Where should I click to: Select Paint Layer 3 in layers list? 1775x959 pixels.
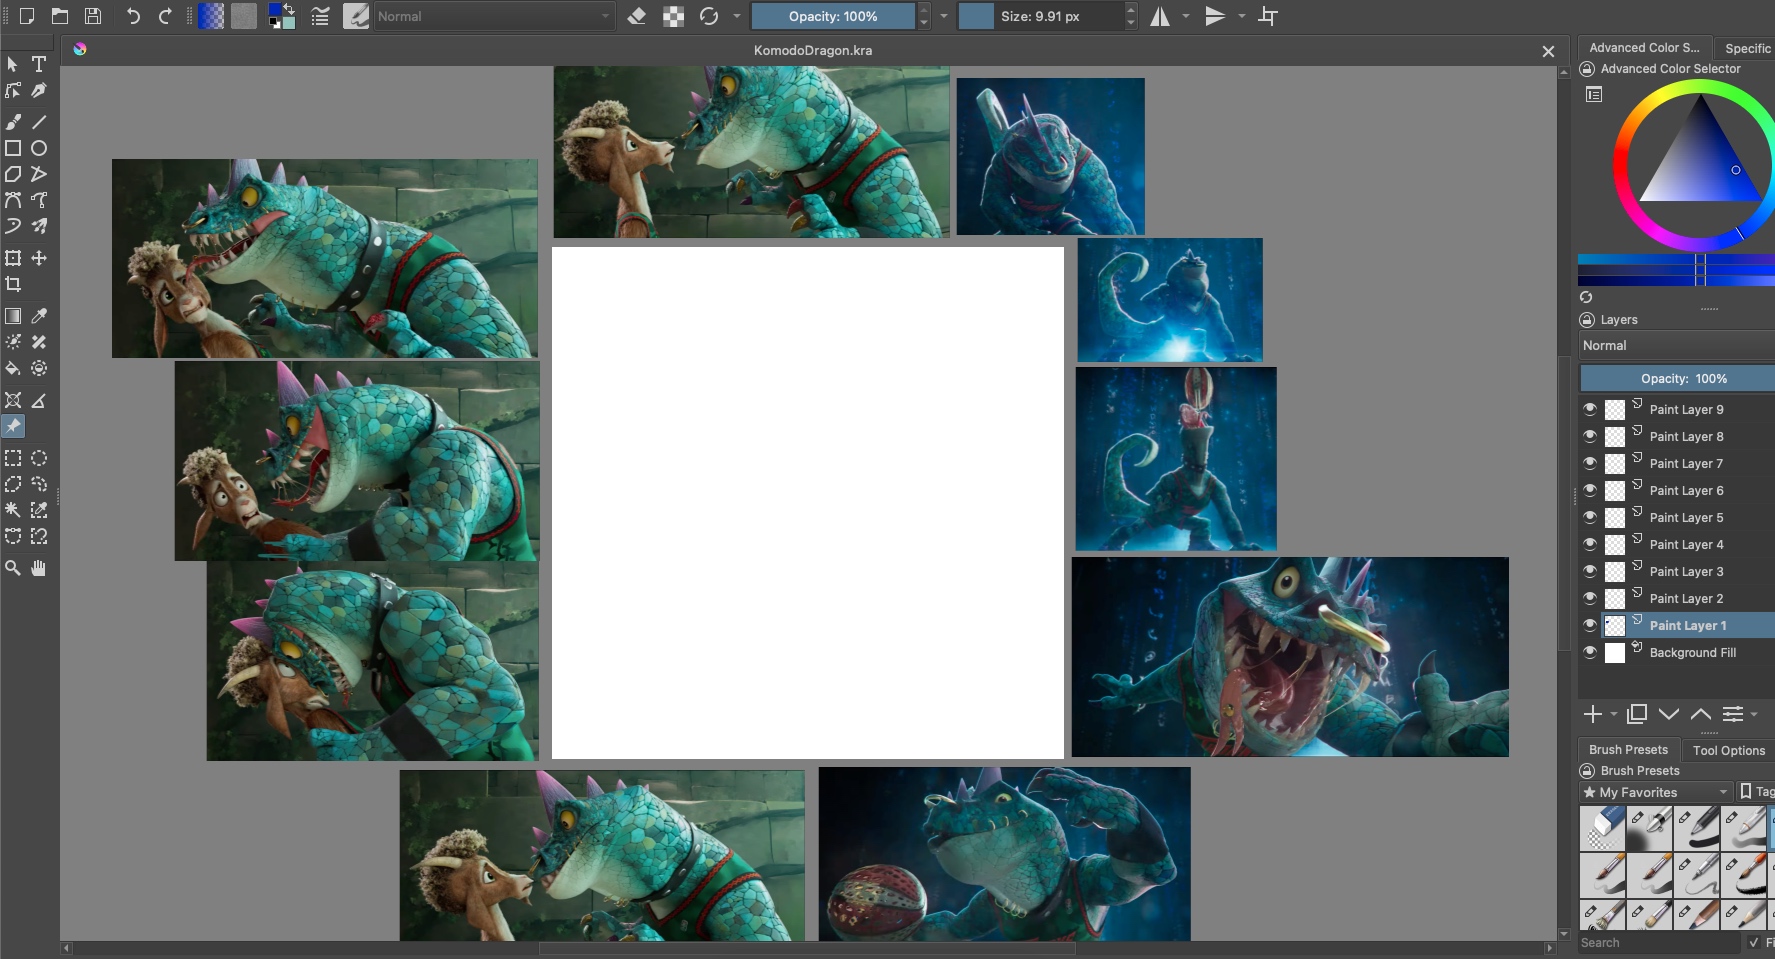(x=1686, y=571)
